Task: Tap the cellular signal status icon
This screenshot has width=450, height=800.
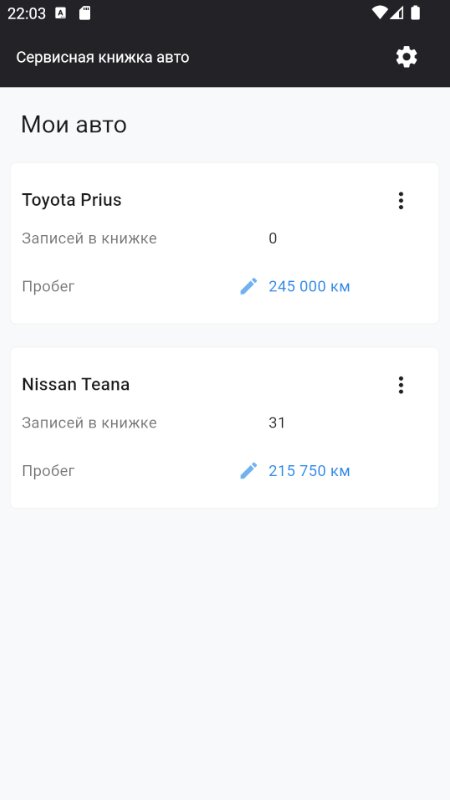Action: point(397,13)
